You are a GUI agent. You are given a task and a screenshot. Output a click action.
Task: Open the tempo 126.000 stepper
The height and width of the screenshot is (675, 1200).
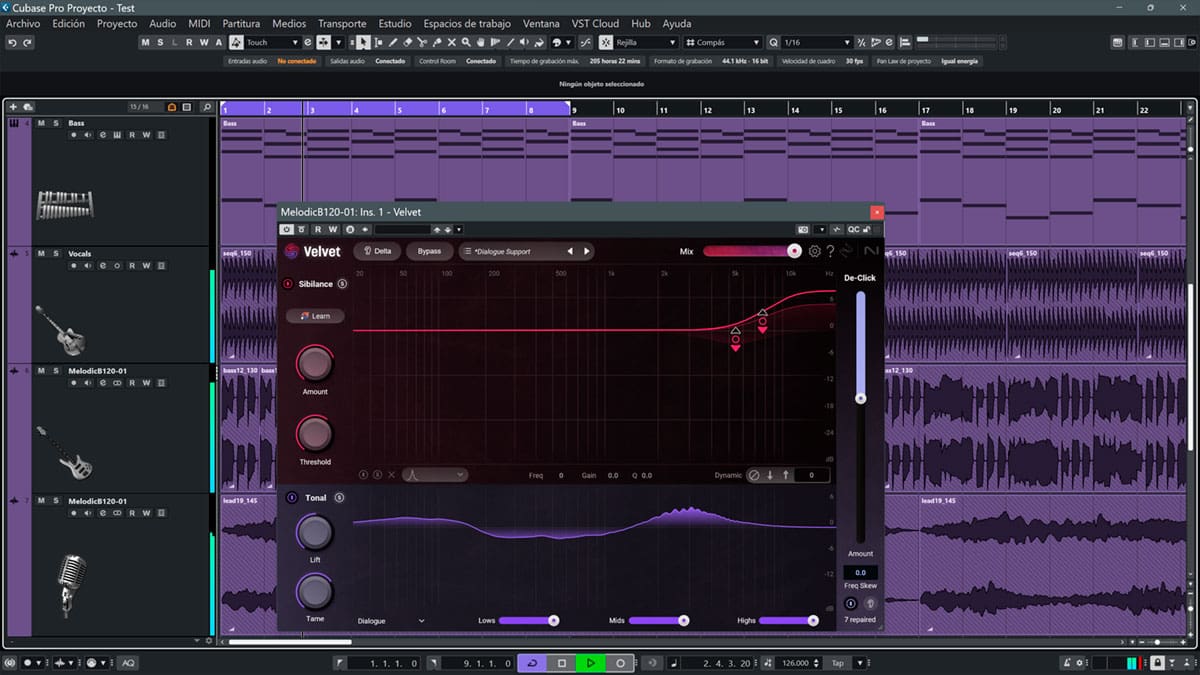(818, 663)
